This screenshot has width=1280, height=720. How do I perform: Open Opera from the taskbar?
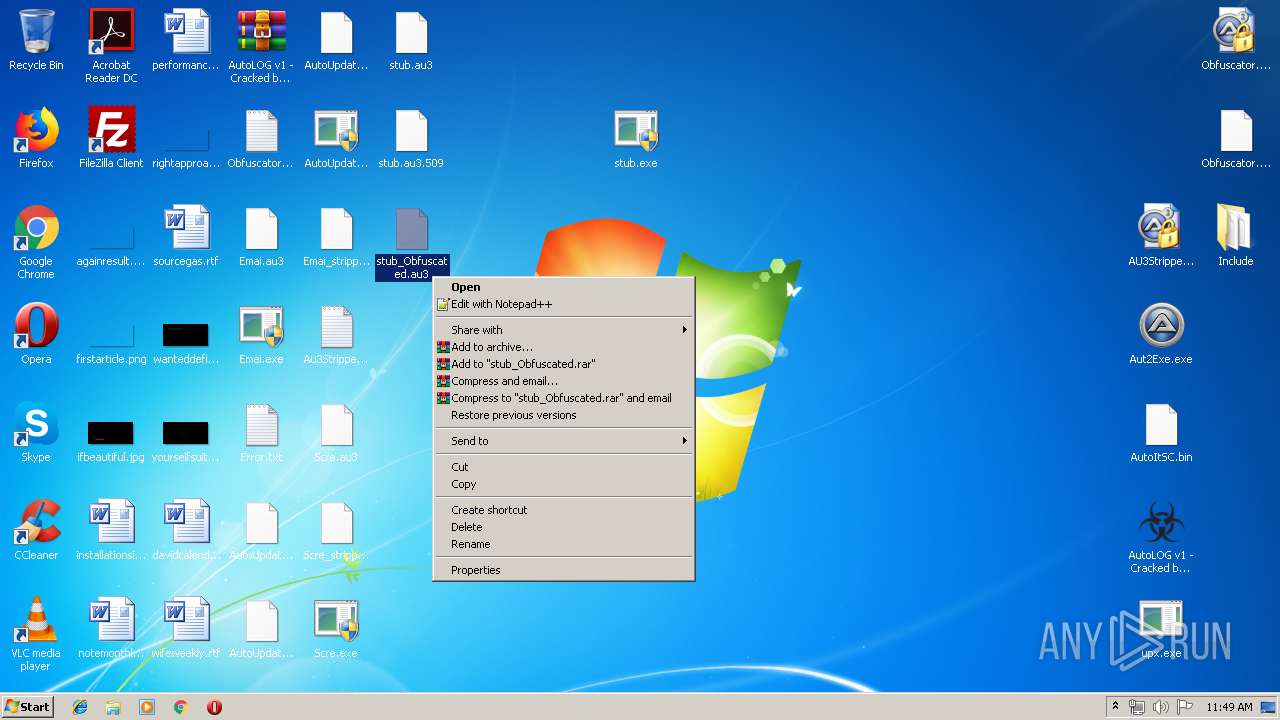coord(214,707)
